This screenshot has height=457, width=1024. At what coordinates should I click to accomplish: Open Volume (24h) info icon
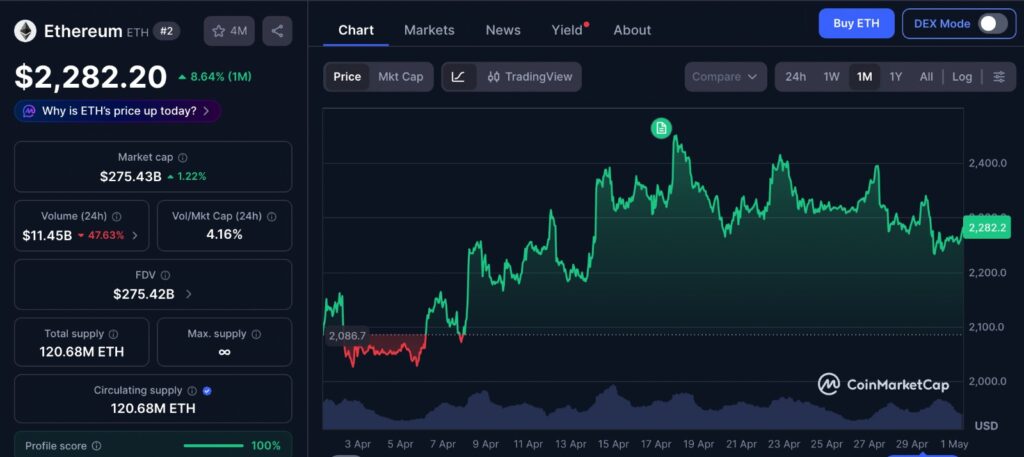[116, 216]
